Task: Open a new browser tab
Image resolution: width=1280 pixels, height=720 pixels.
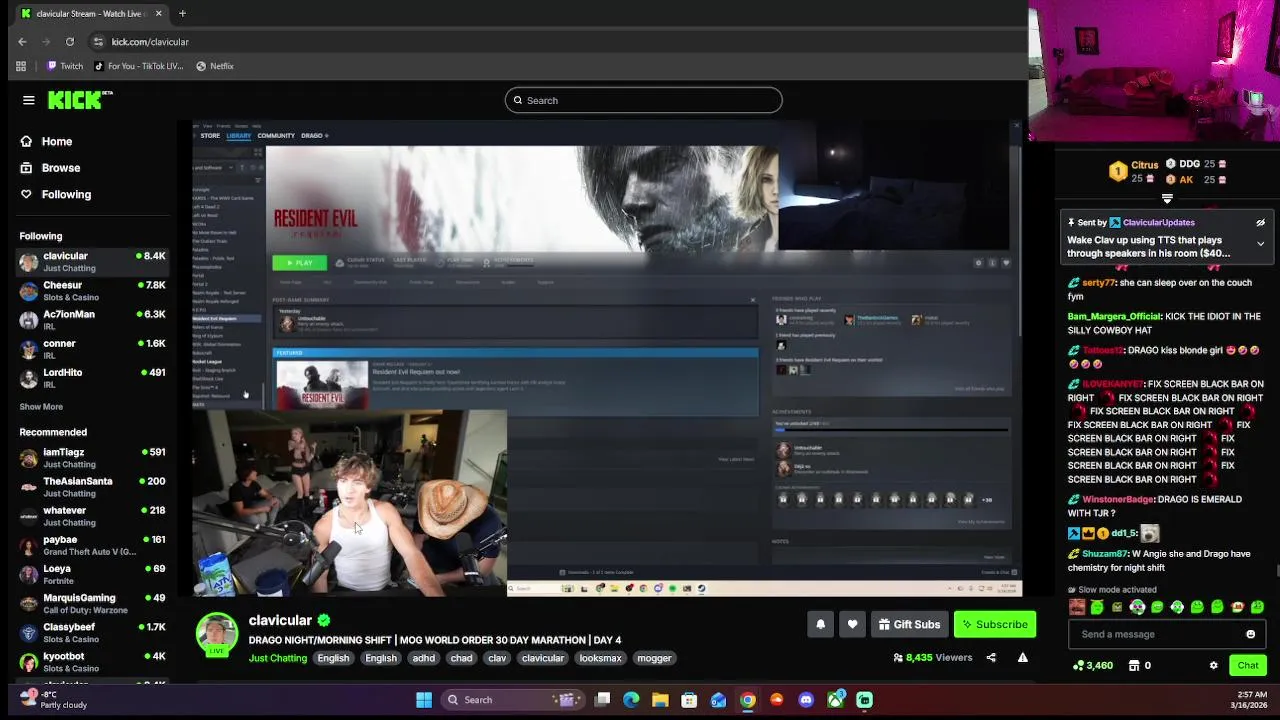Action: pyautogui.click(x=182, y=14)
